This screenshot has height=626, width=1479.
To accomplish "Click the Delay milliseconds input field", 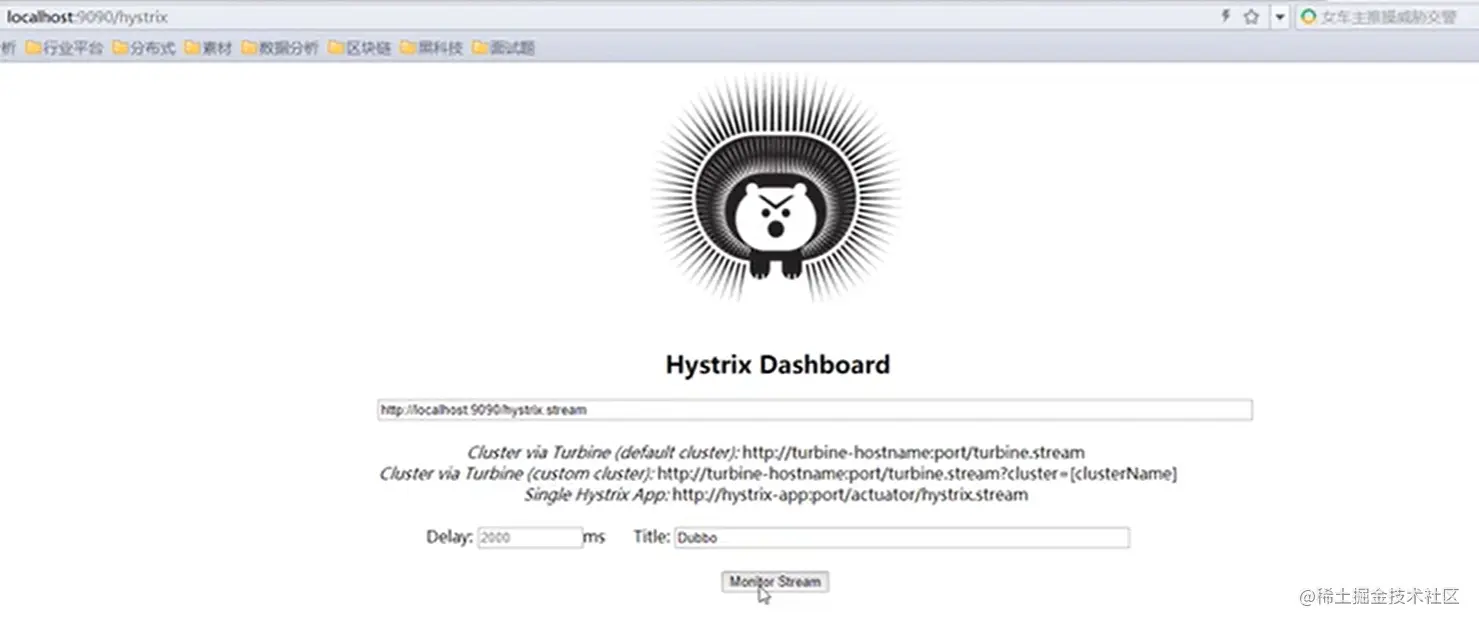I will pos(530,537).
